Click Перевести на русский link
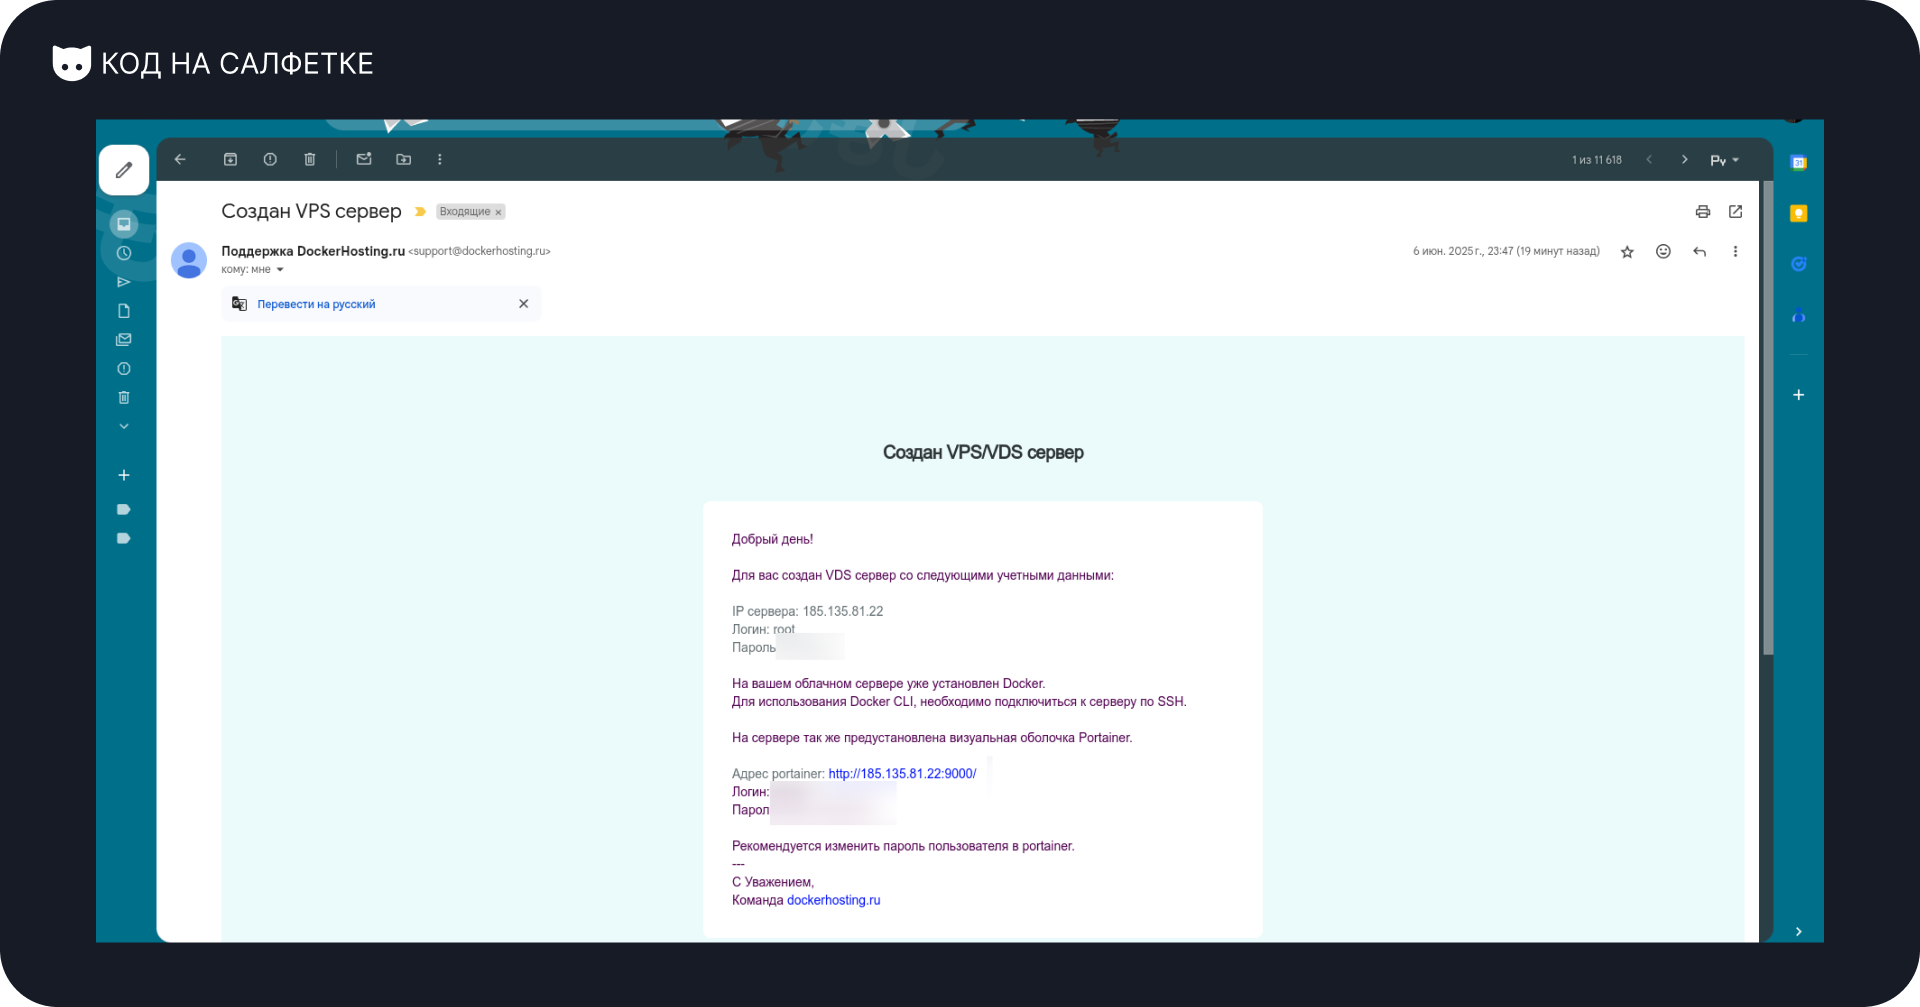 pyautogui.click(x=316, y=304)
